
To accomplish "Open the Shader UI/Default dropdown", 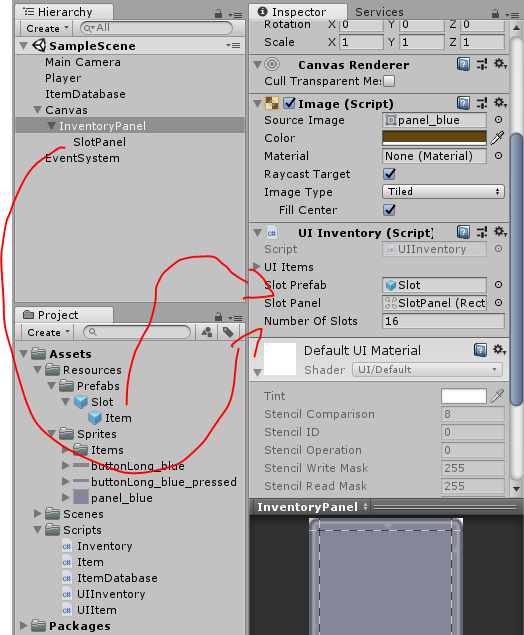I will coord(427,370).
